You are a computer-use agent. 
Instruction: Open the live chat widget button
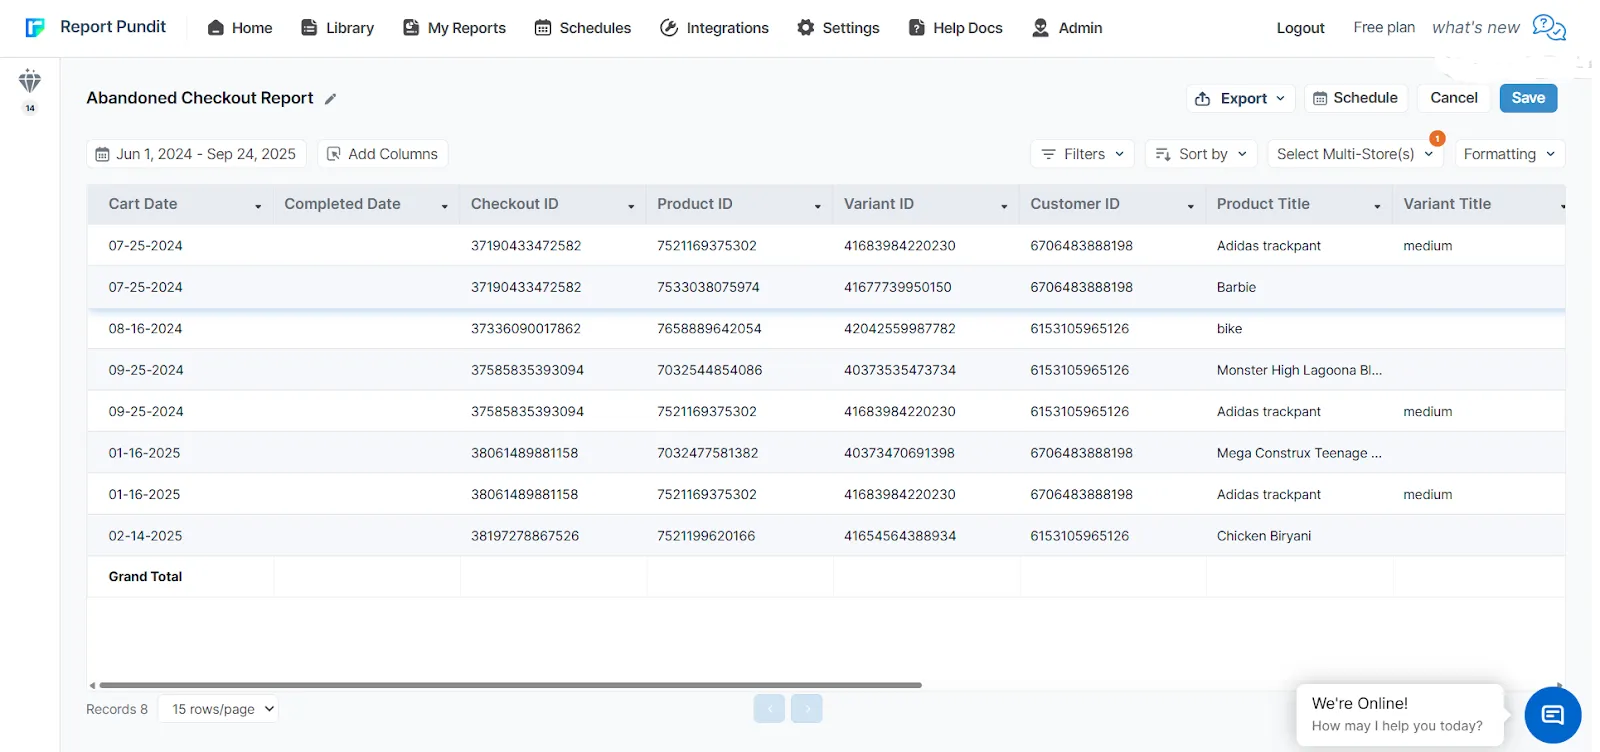(x=1552, y=714)
